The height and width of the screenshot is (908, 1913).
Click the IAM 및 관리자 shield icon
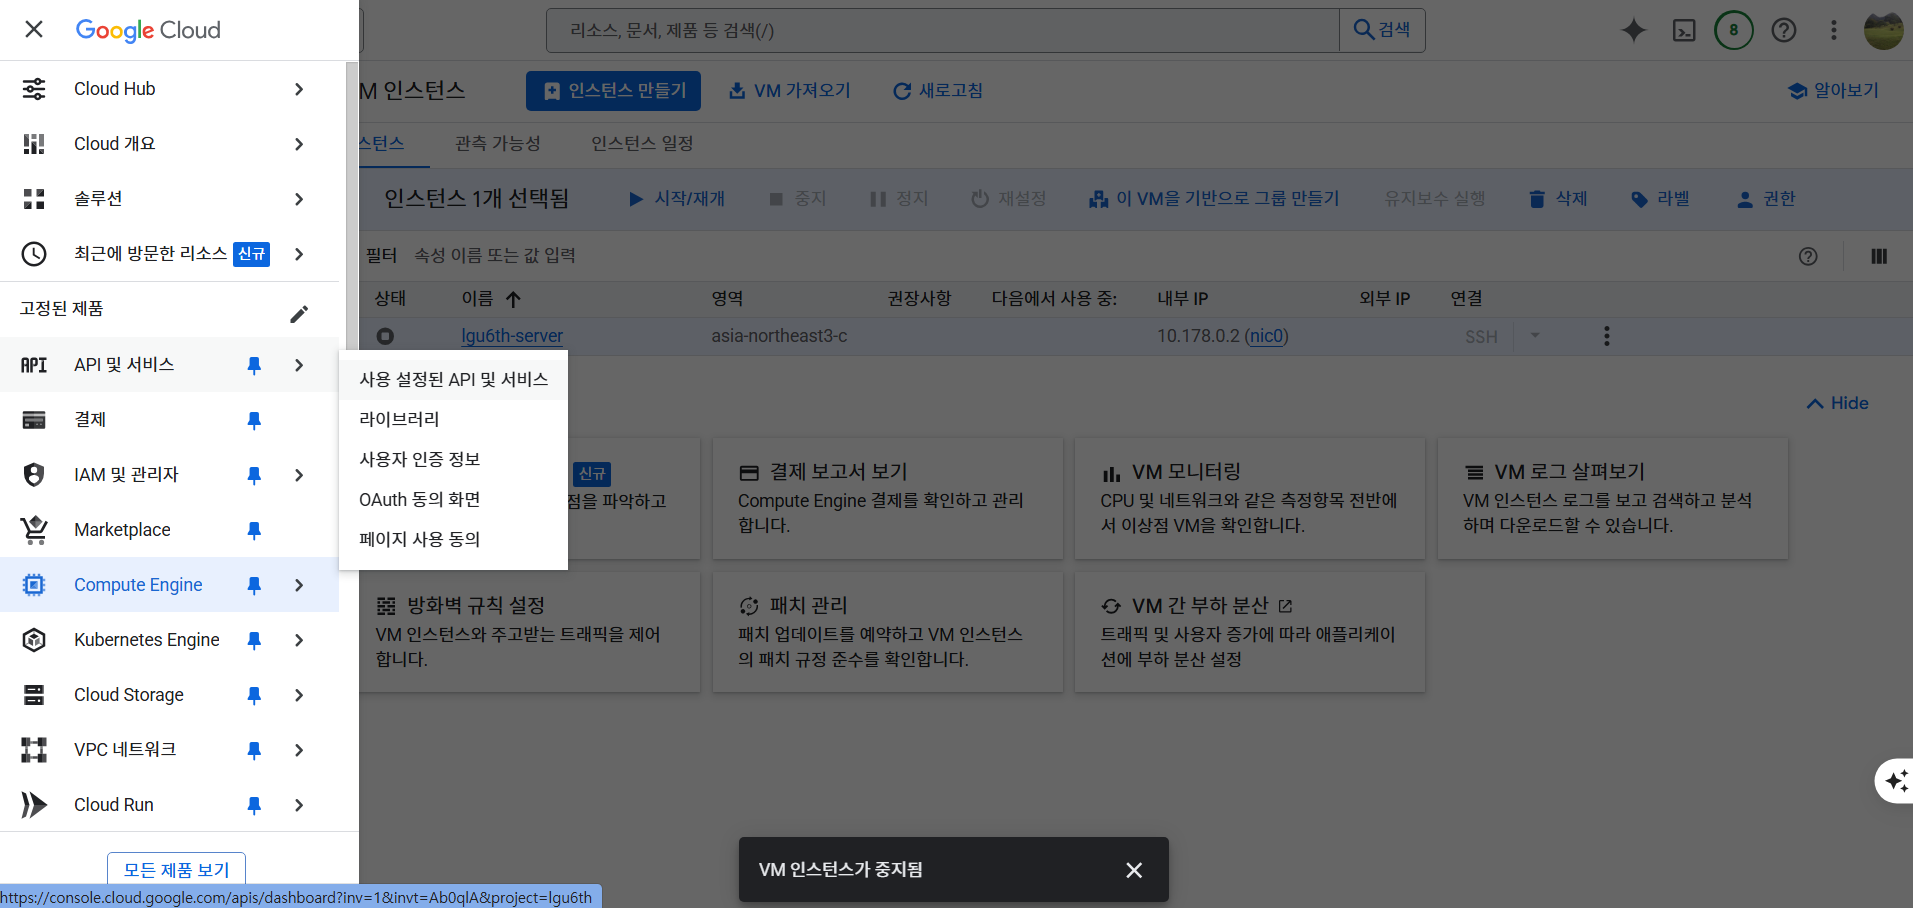[x=34, y=475]
